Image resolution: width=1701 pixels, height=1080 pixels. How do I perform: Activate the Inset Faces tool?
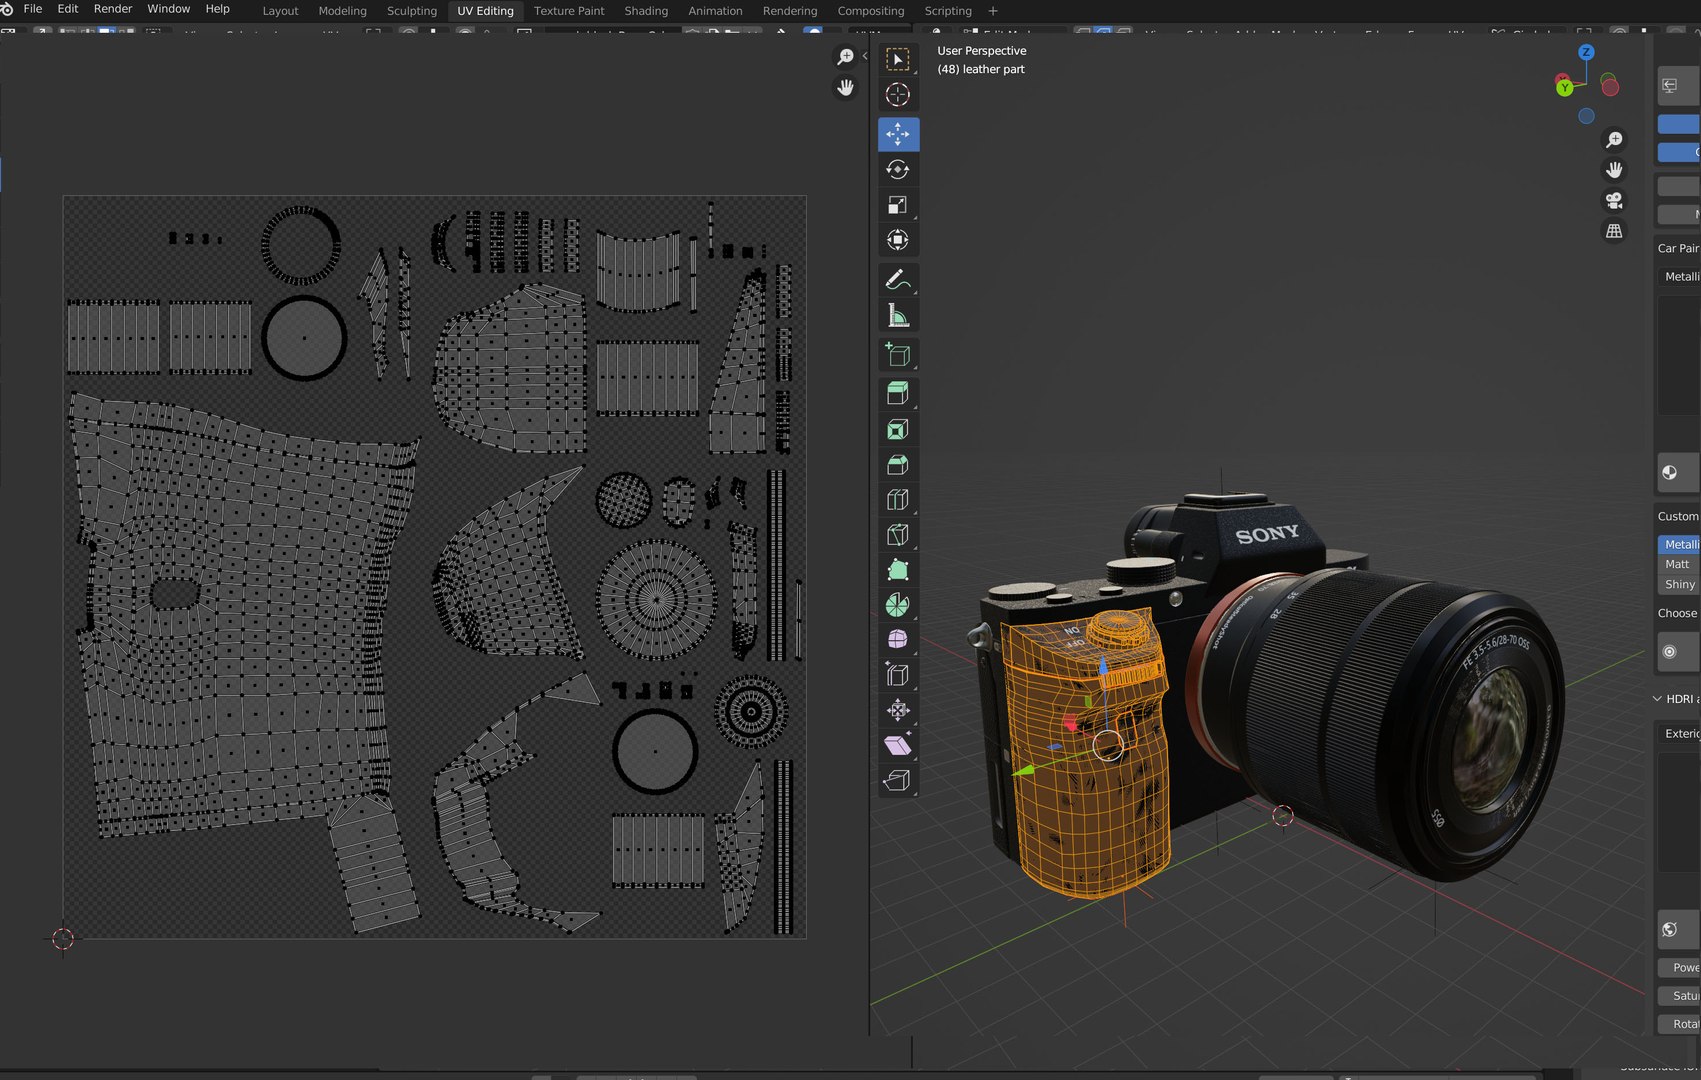[x=898, y=430]
